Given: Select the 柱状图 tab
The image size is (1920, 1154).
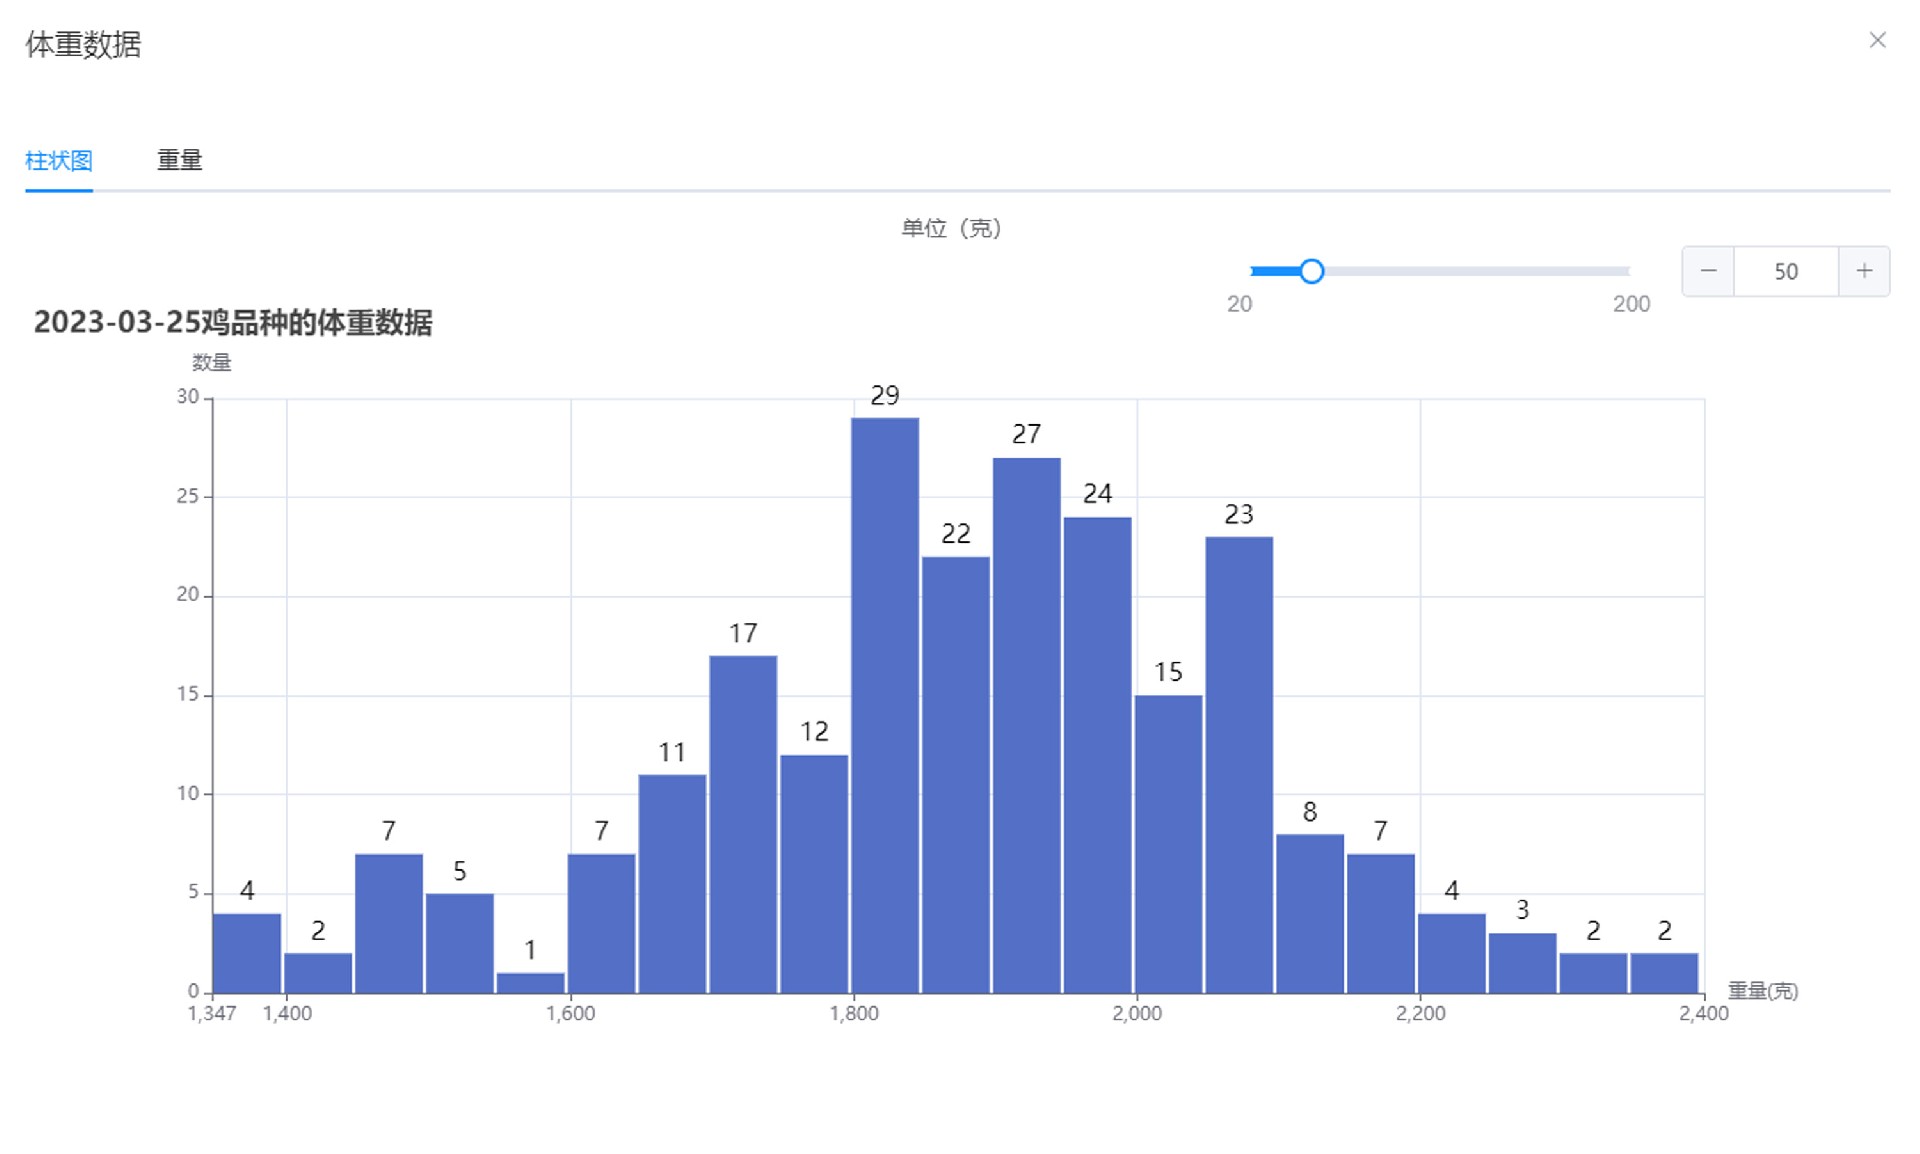Looking at the screenshot, I should [59, 160].
